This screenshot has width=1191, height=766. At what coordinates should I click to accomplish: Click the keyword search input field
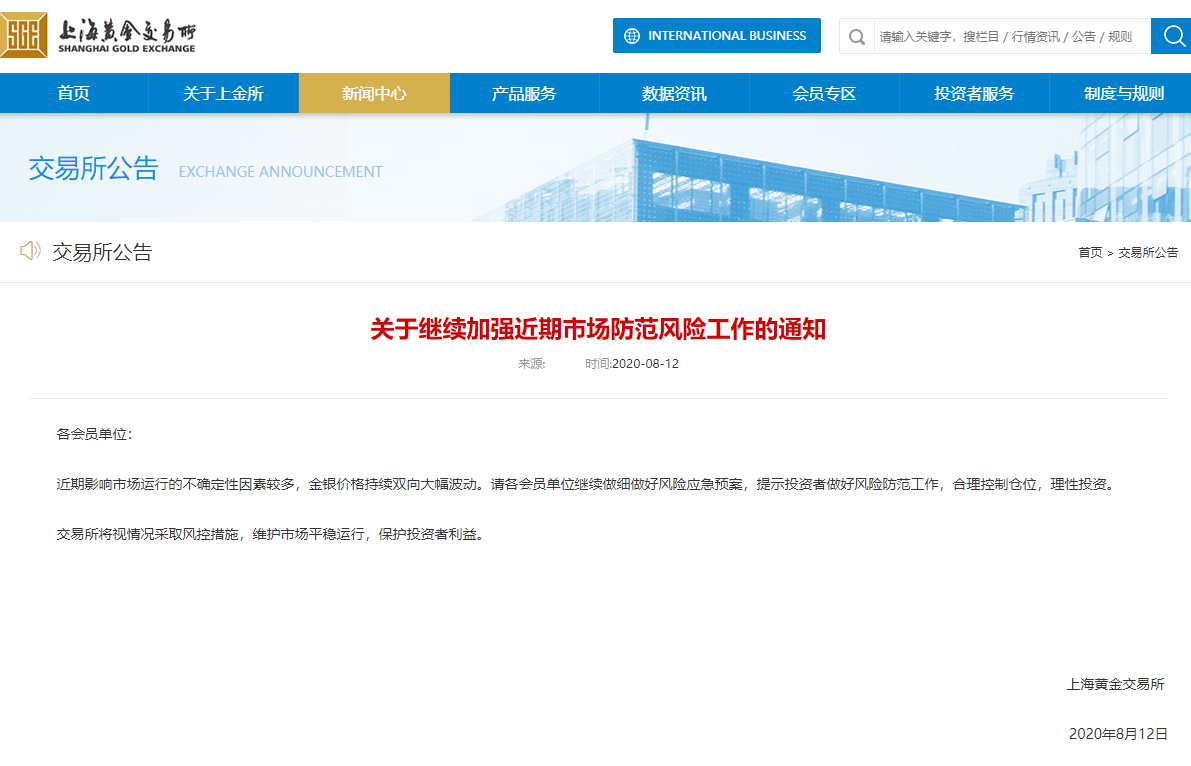[1000, 36]
